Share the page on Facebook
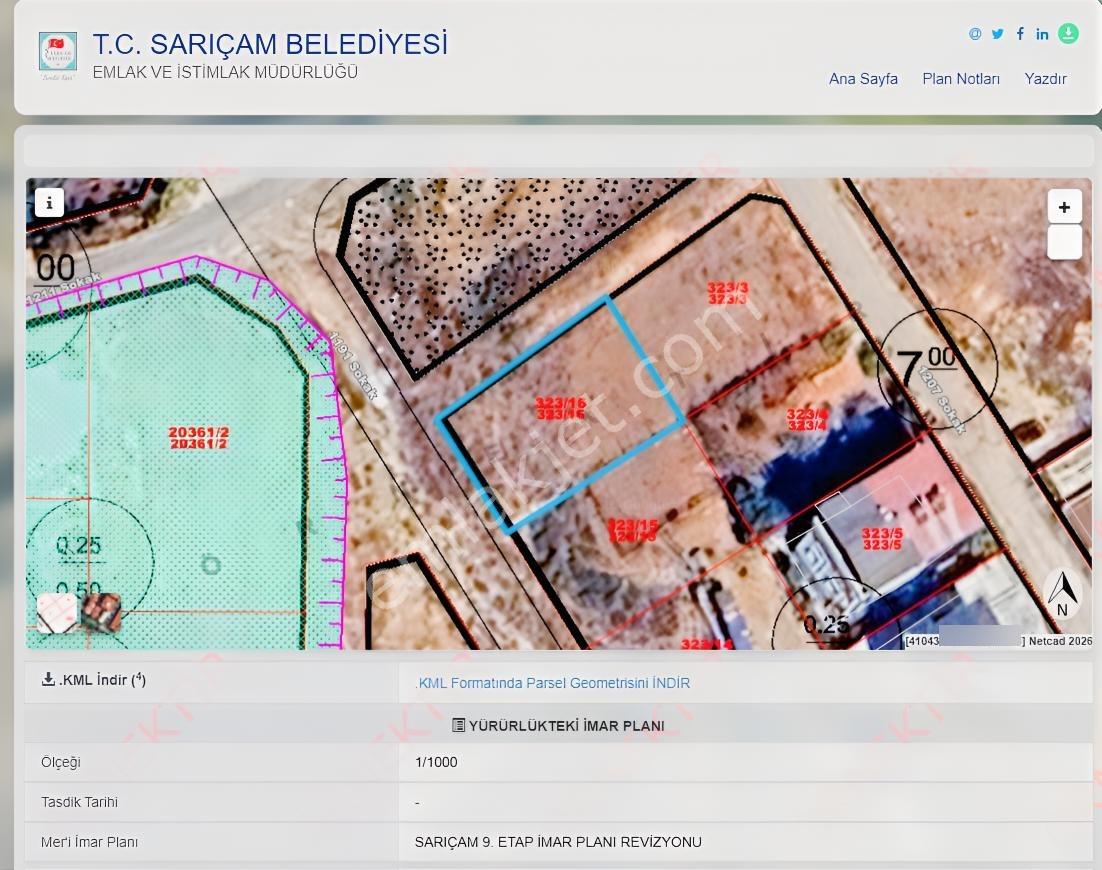Viewport: 1102px width, 870px height. tap(1020, 34)
